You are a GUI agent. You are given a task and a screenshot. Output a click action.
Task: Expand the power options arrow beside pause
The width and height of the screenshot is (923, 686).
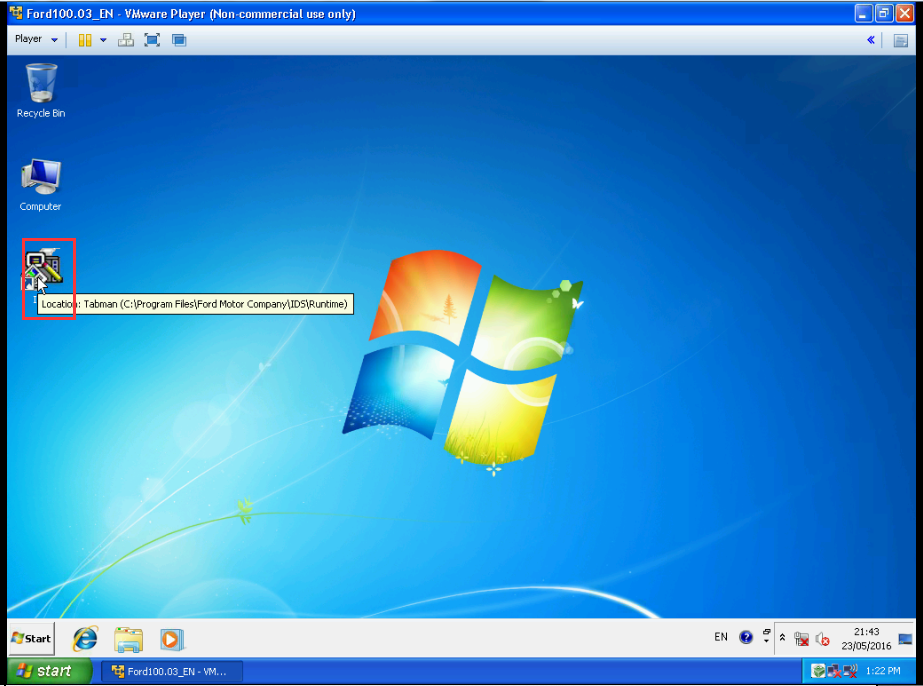click(104, 40)
